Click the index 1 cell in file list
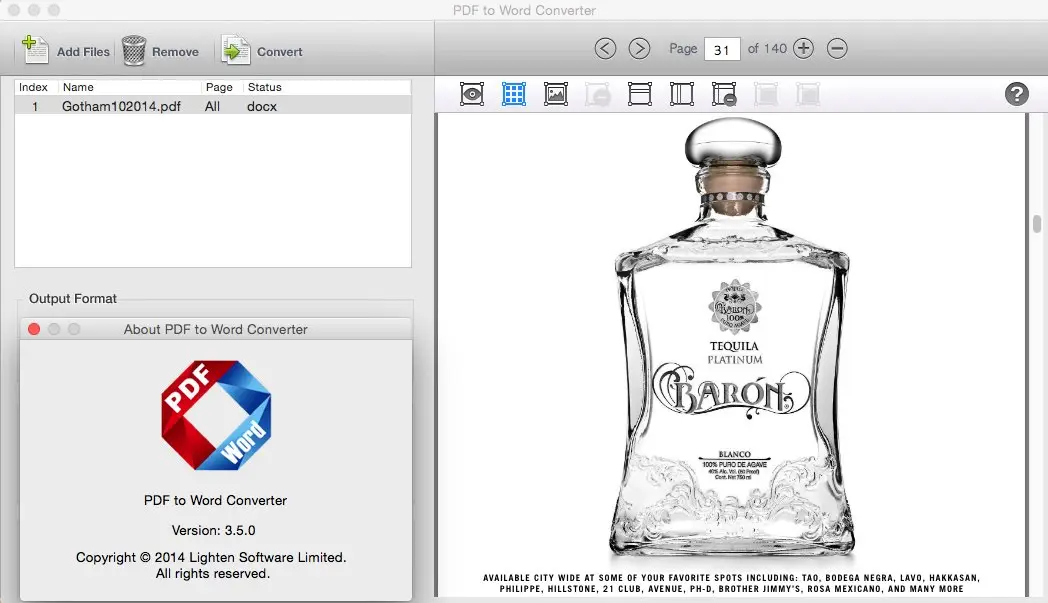Image resolution: width=1048 pixels, height=603 pixels. coord(35,106)
